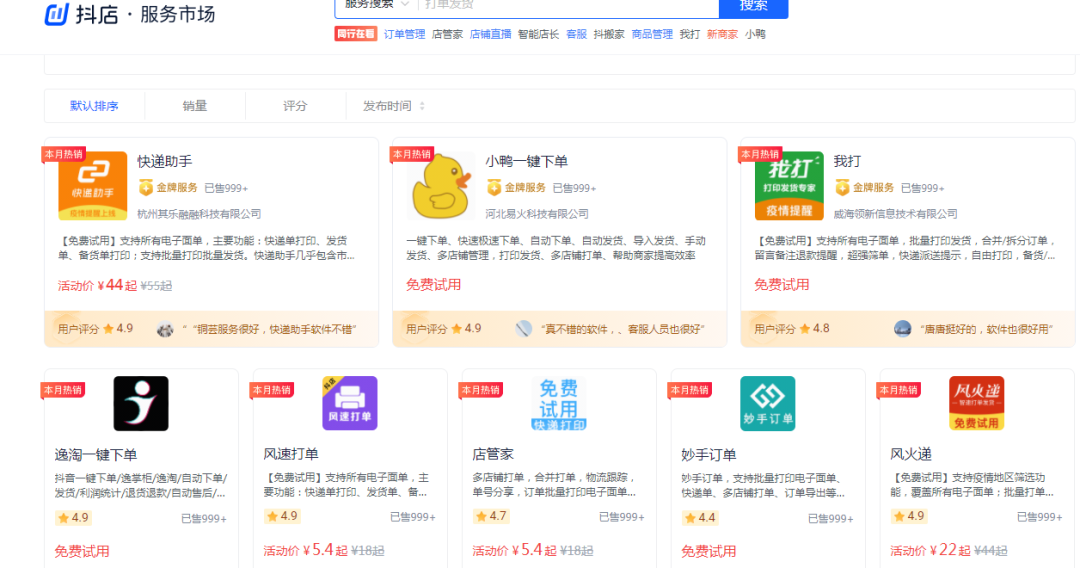Click 免费试用 on 小鸭一键下单 card
1080x568 pixels.
click(433, 285)
